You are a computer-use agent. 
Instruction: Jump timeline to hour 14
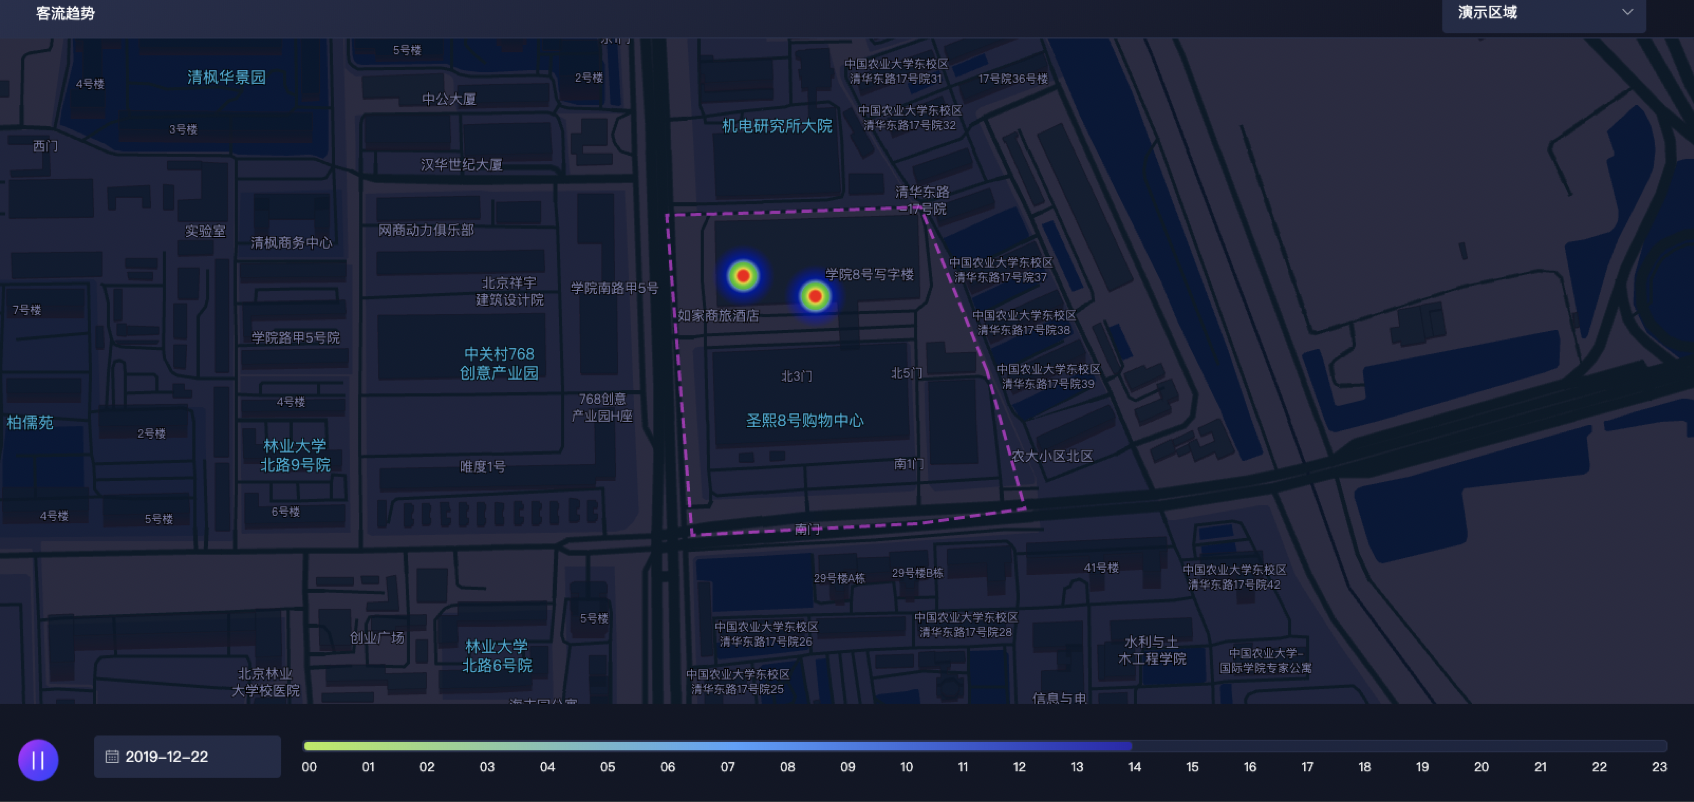pyautogui.click(x=1134, y=767)
